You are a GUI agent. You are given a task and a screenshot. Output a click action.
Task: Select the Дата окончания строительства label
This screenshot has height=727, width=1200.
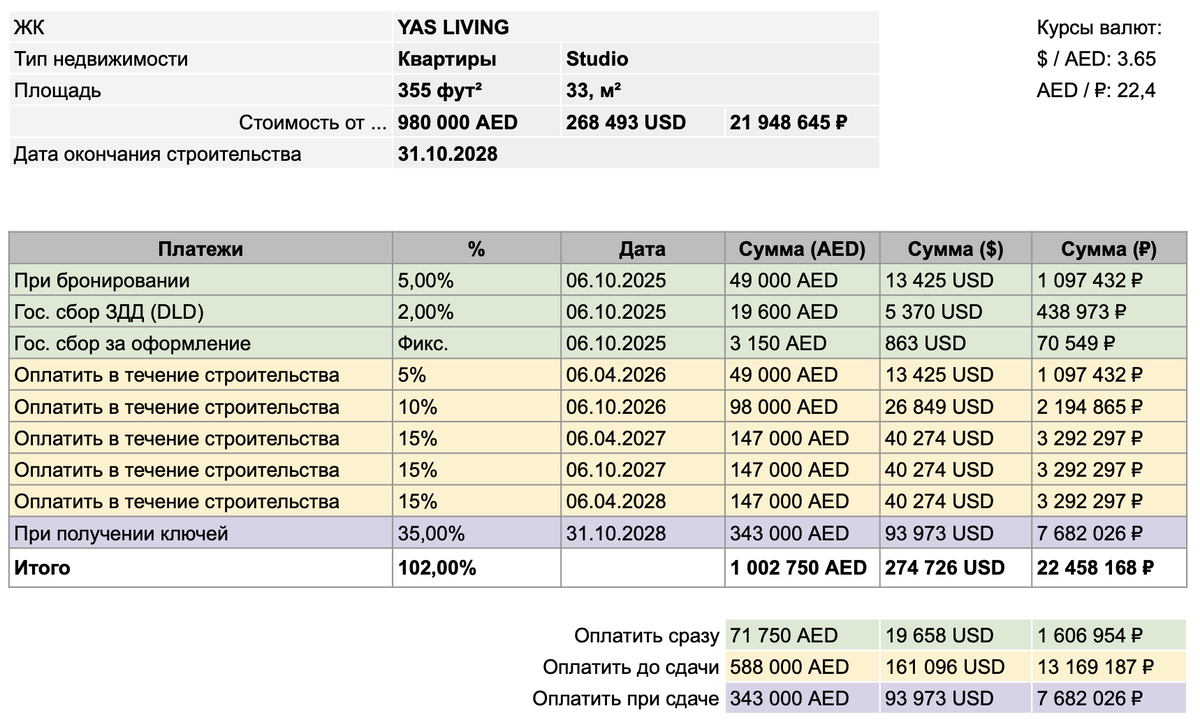[158, 154]
